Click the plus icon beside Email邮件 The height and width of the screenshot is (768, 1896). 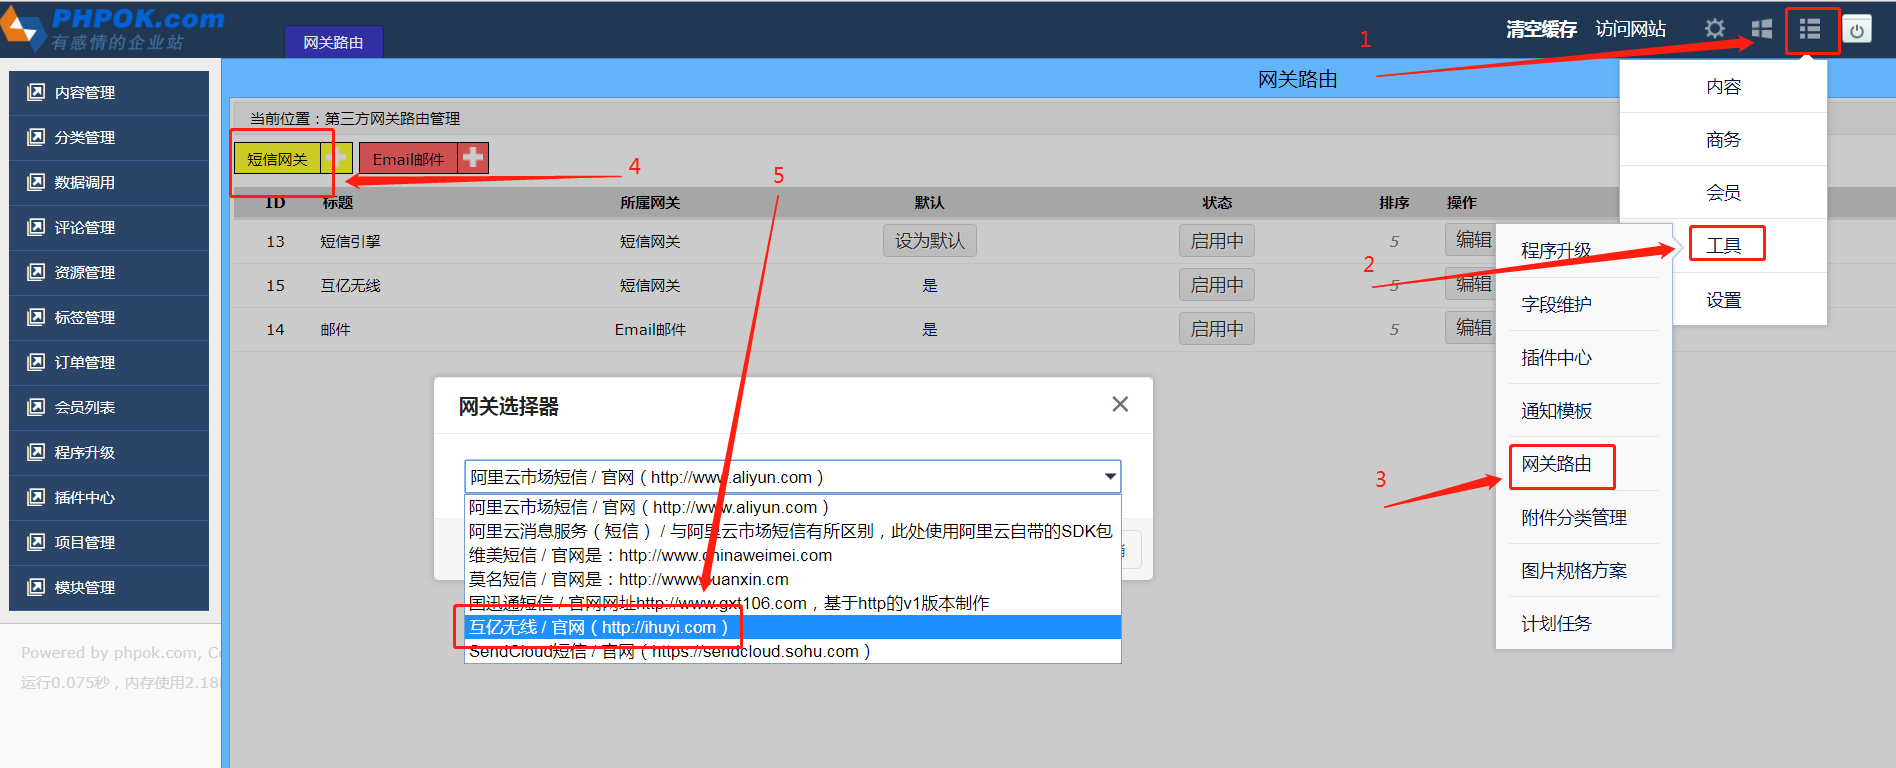click(x=473, y=158)
